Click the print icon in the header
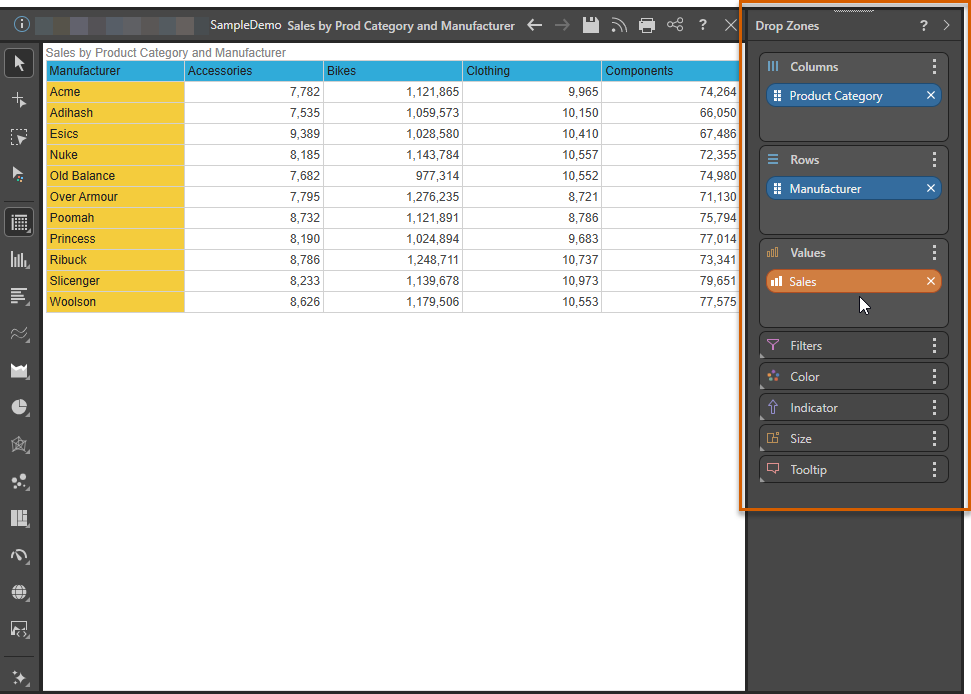Image resolution: width=971 pixels, height=694 pixels. 647,25
